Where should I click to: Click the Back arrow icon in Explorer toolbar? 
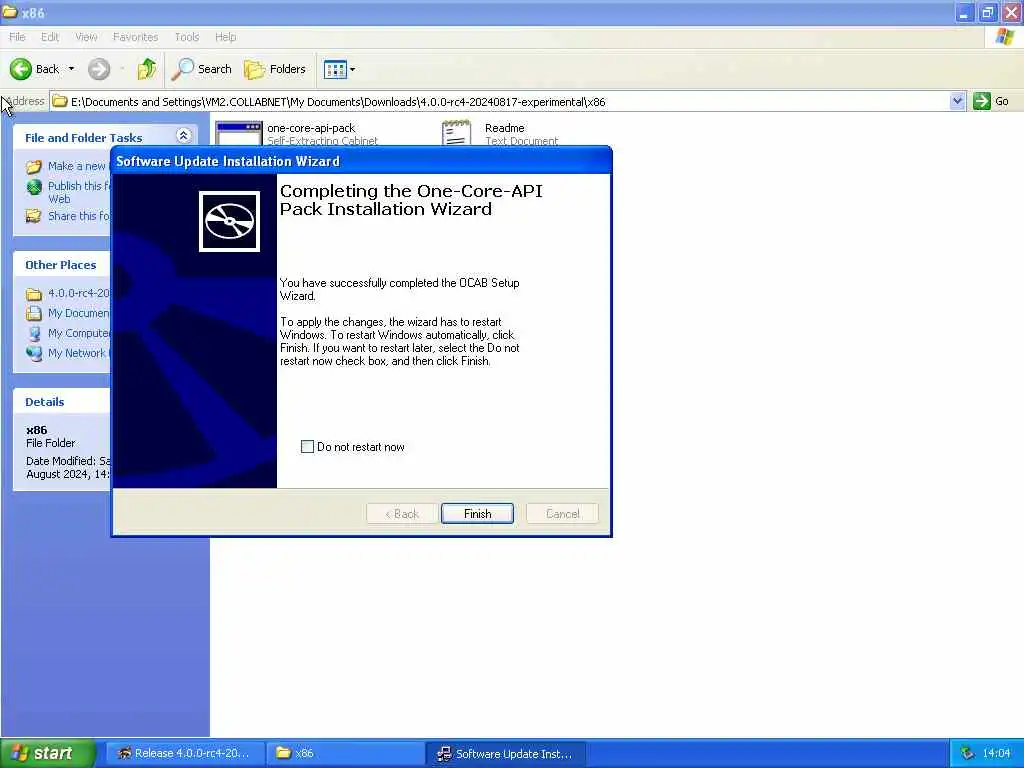[21, 69]
